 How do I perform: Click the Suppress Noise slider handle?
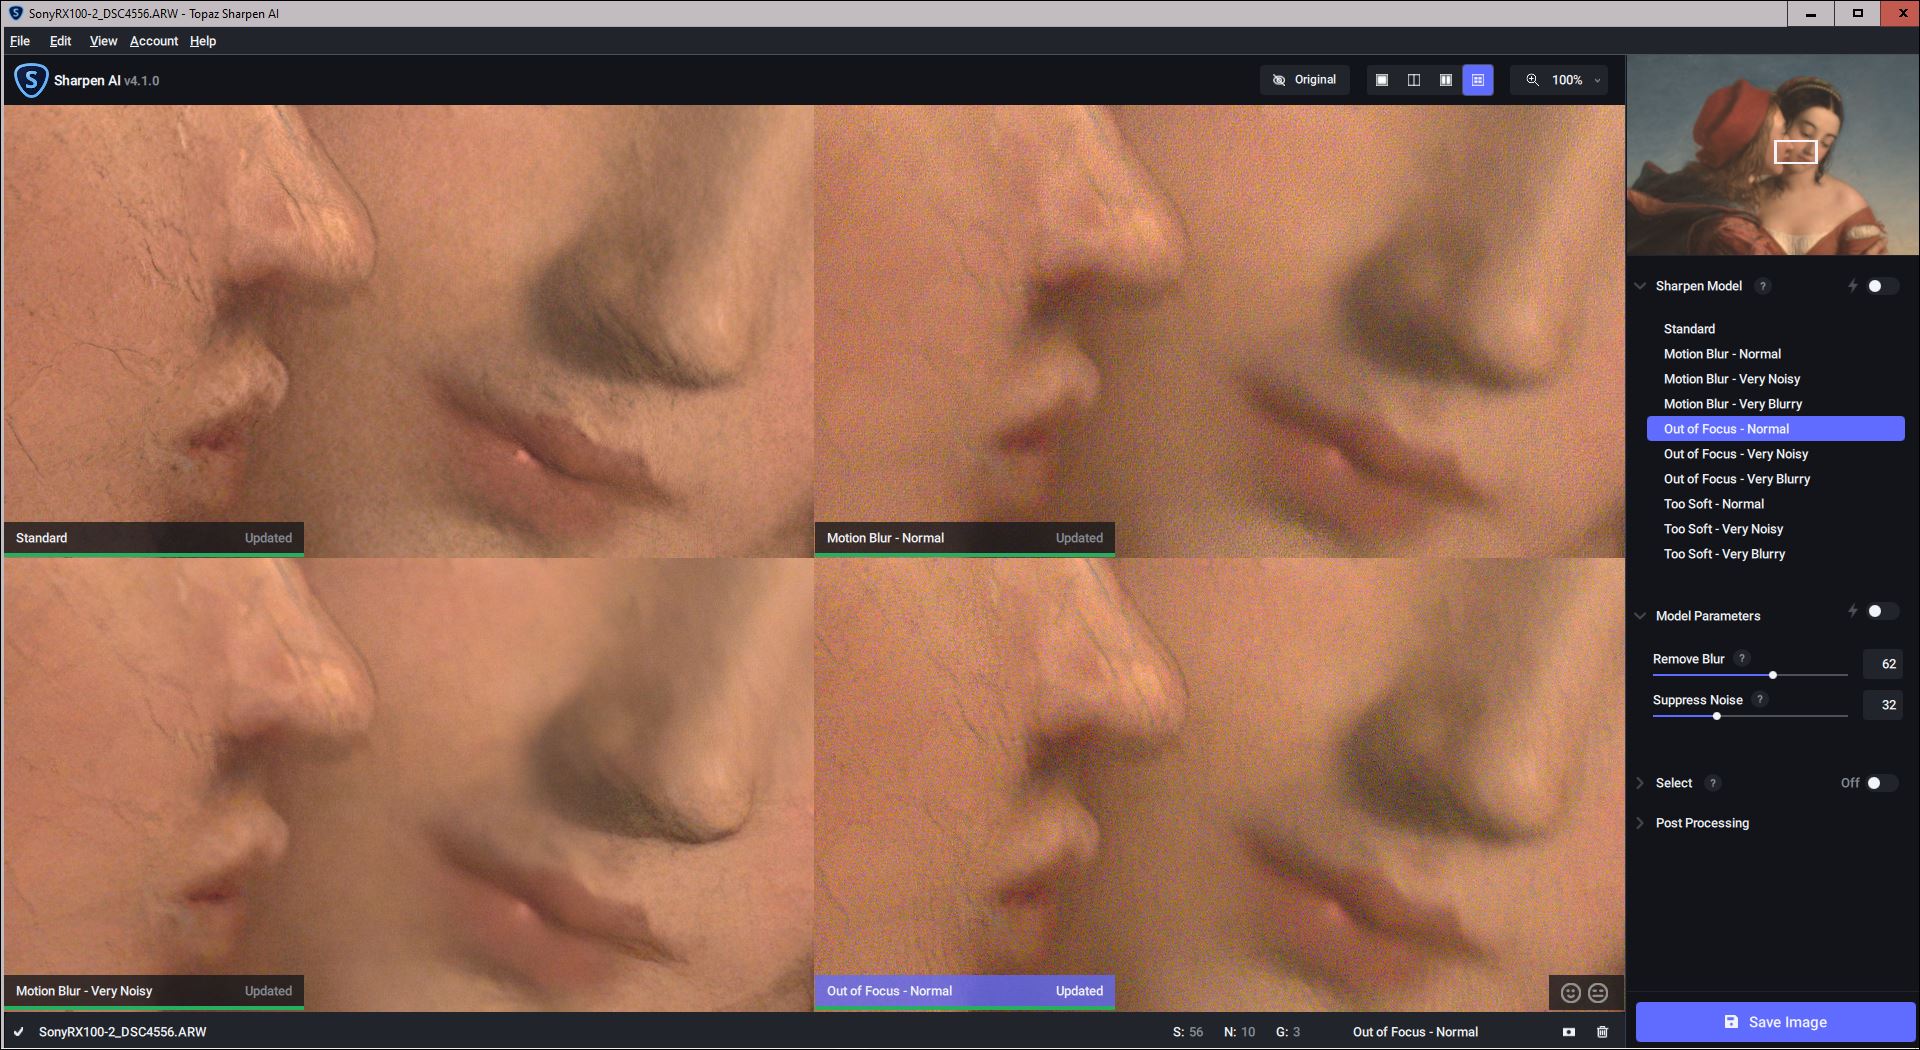pyautogui.click(x=1717, y=716)
